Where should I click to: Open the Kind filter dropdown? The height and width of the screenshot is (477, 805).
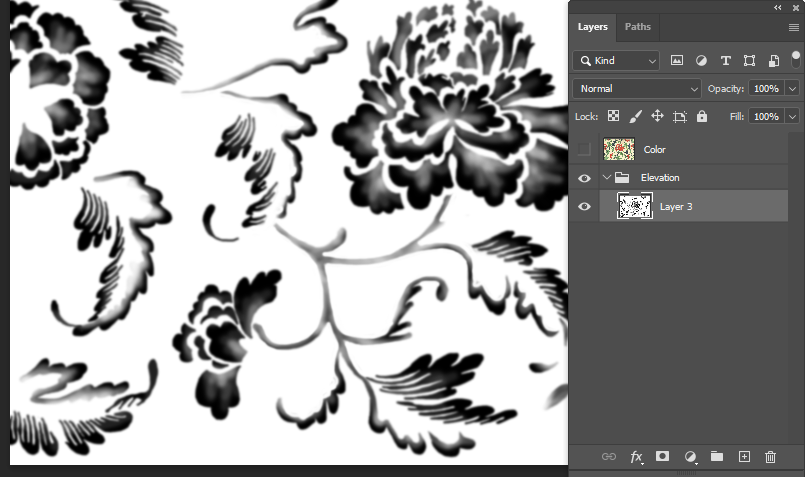[616, 61]
